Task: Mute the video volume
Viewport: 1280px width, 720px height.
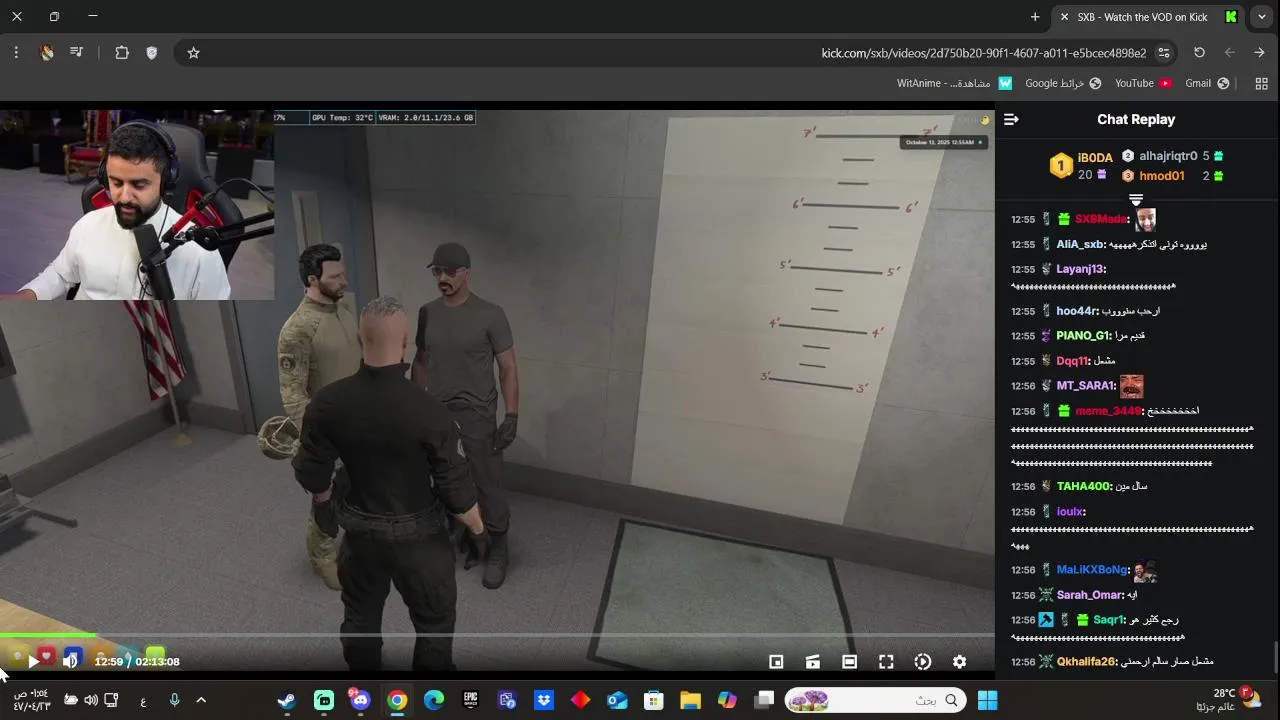Action: 70,662
